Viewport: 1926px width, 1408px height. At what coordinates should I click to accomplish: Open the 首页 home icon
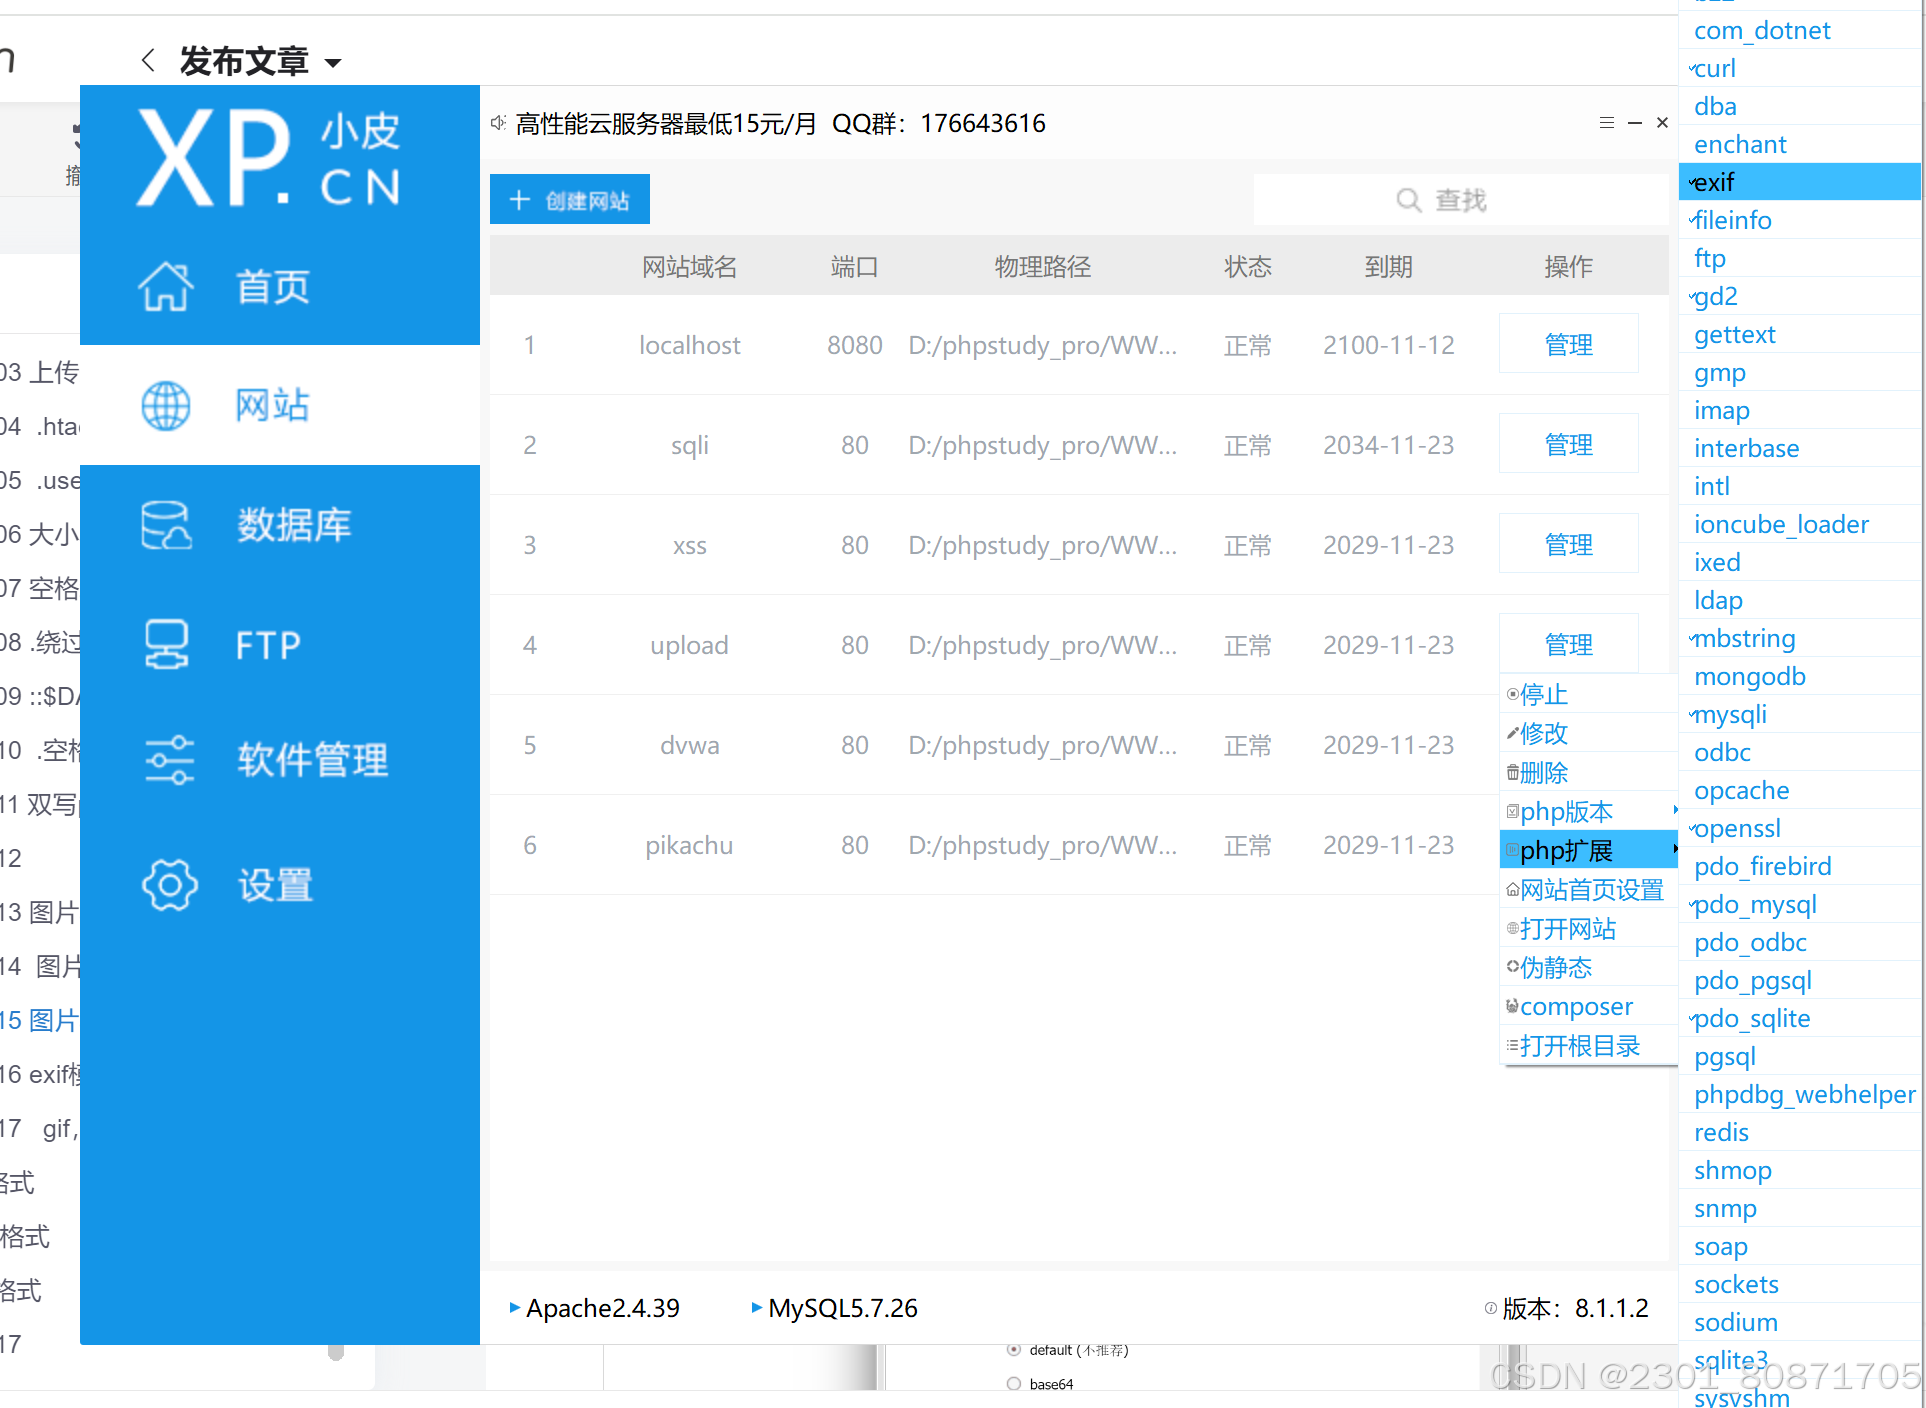coord(166,287)
